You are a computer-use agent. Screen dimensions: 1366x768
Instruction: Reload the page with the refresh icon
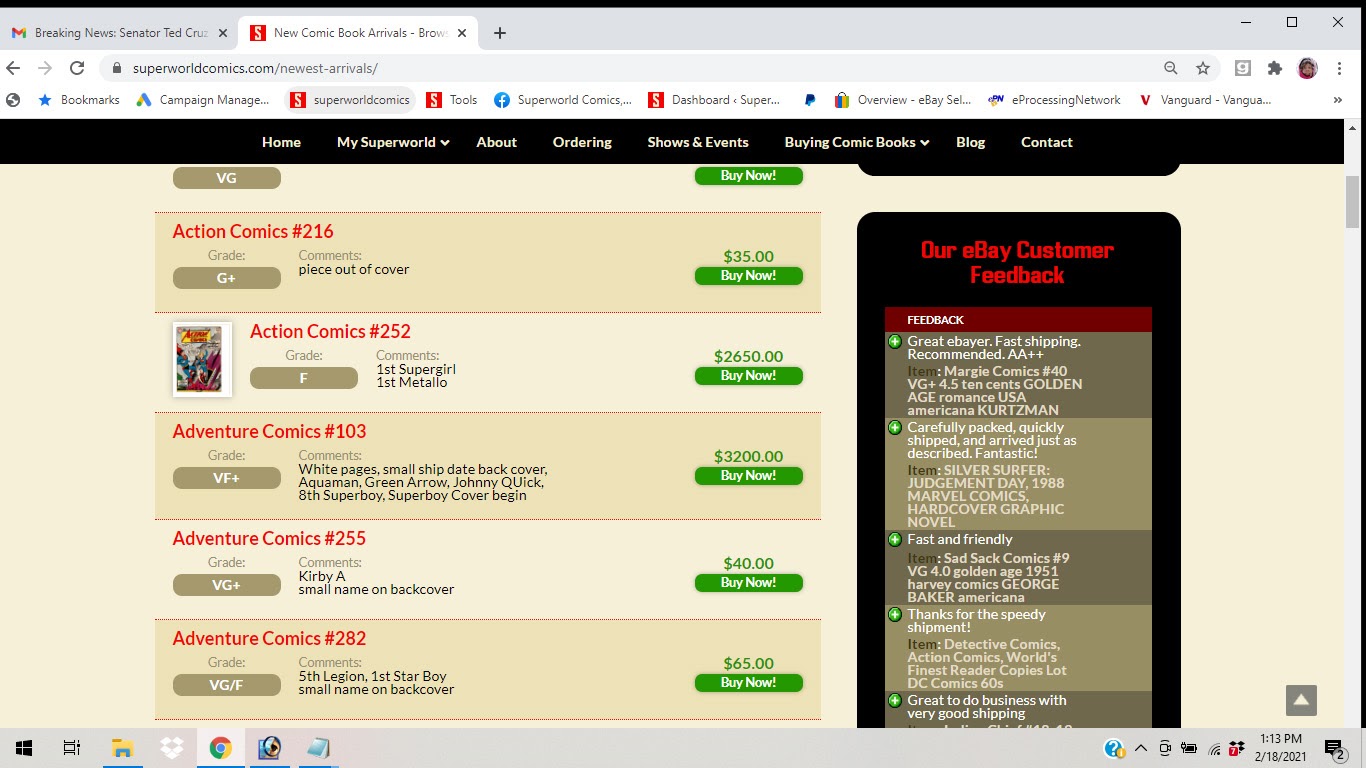pos(77,68)
